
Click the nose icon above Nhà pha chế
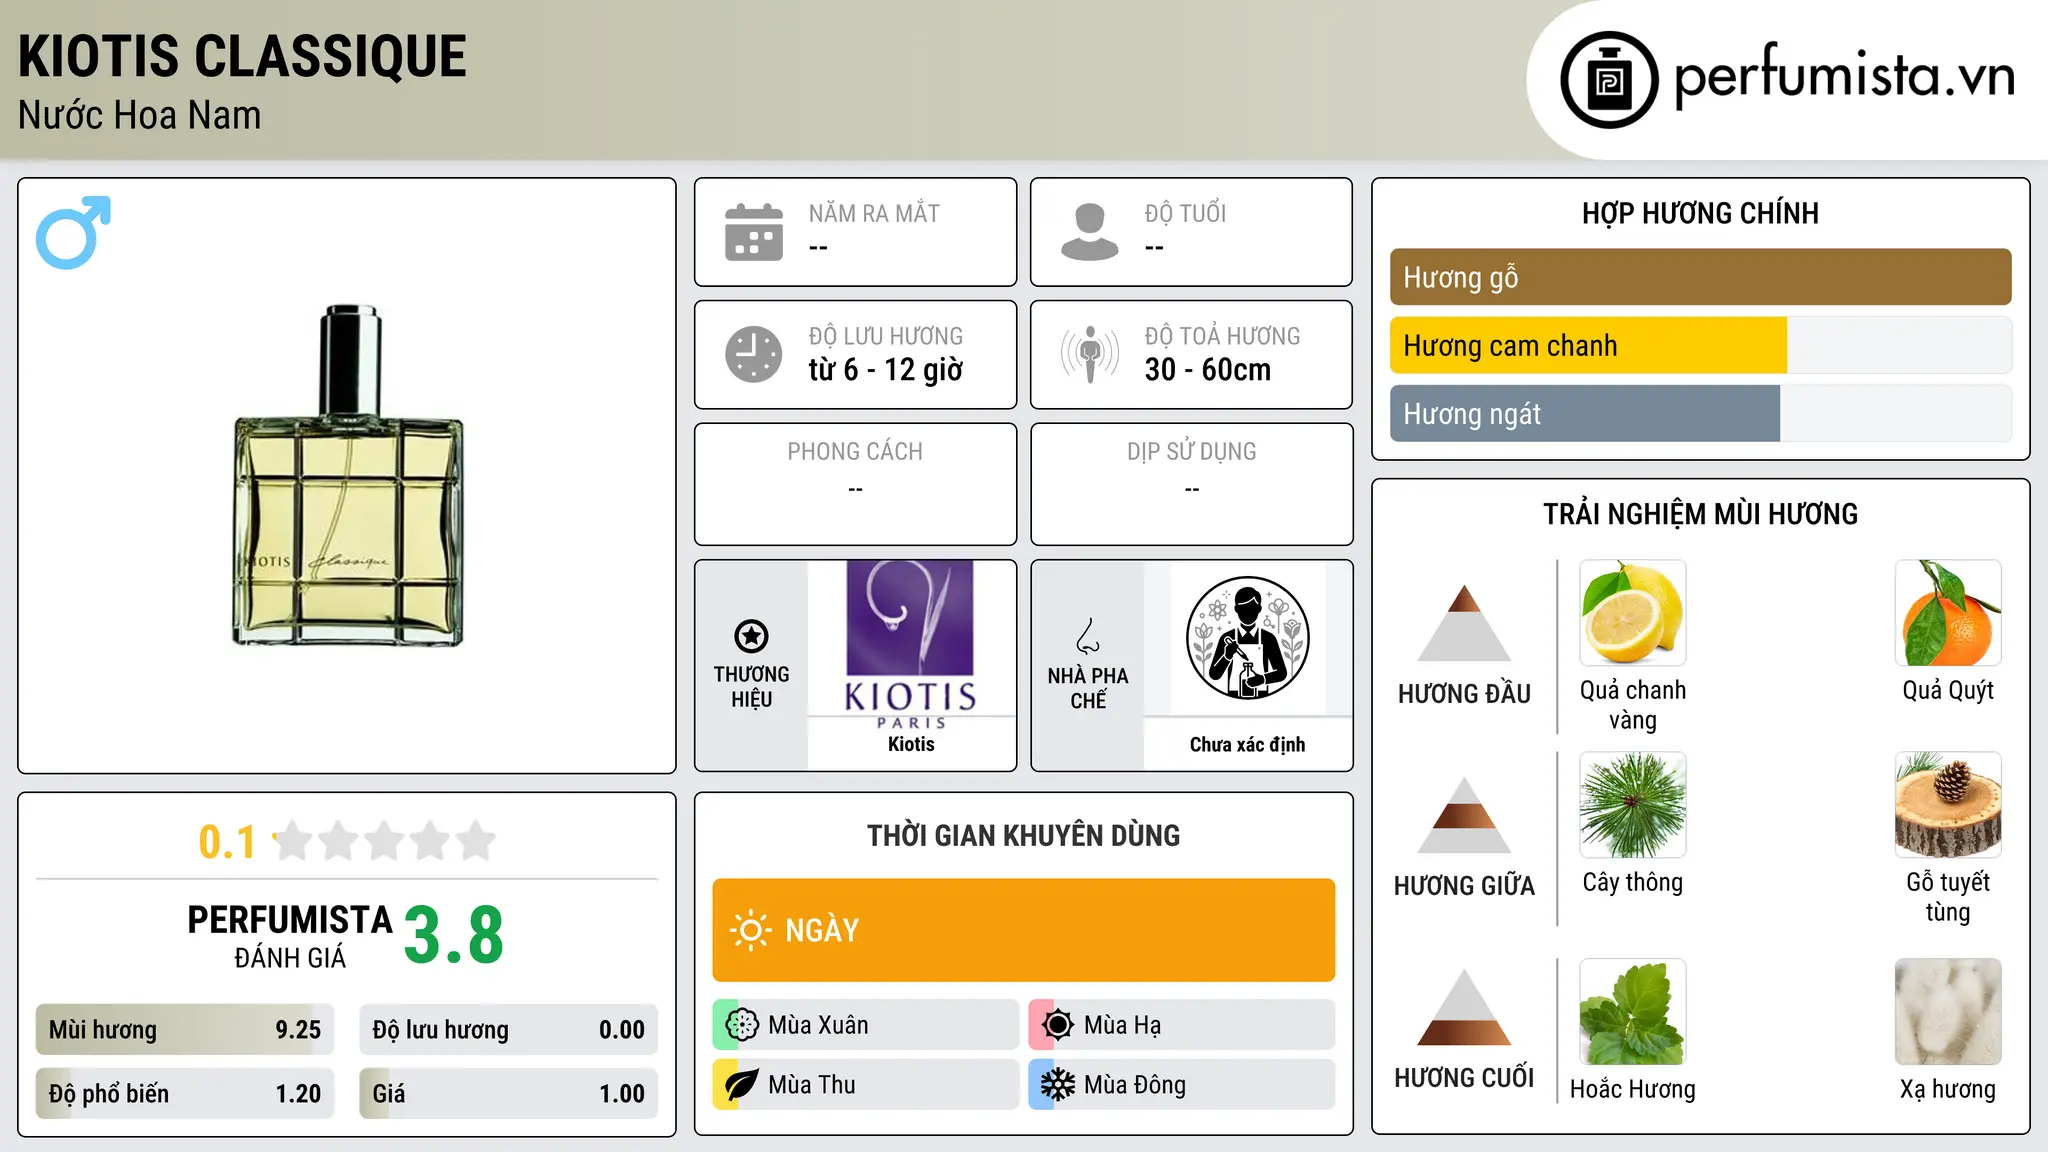click(1088, 636)
